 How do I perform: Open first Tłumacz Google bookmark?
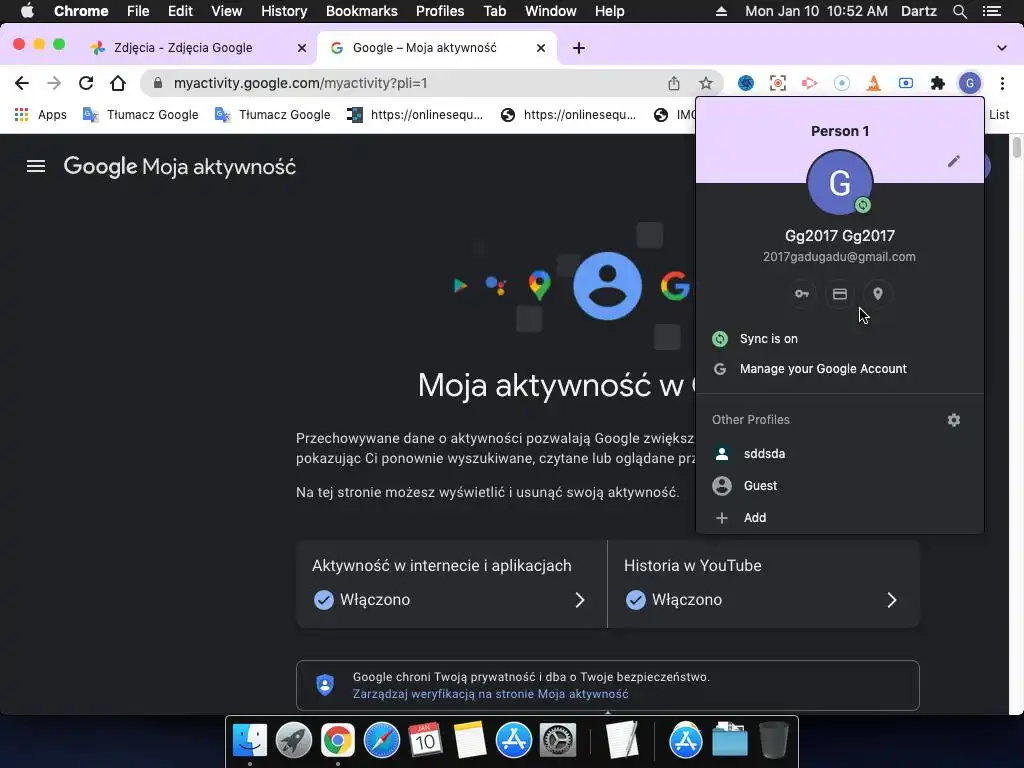(x=141, y=115)
